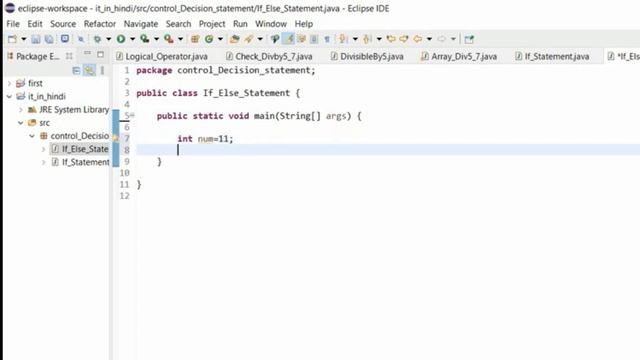Image resolution: width=640 pixels, height=360 pixels.
Task: Open the Project menu
Action: pyautogui.click(x=212, y=24)
